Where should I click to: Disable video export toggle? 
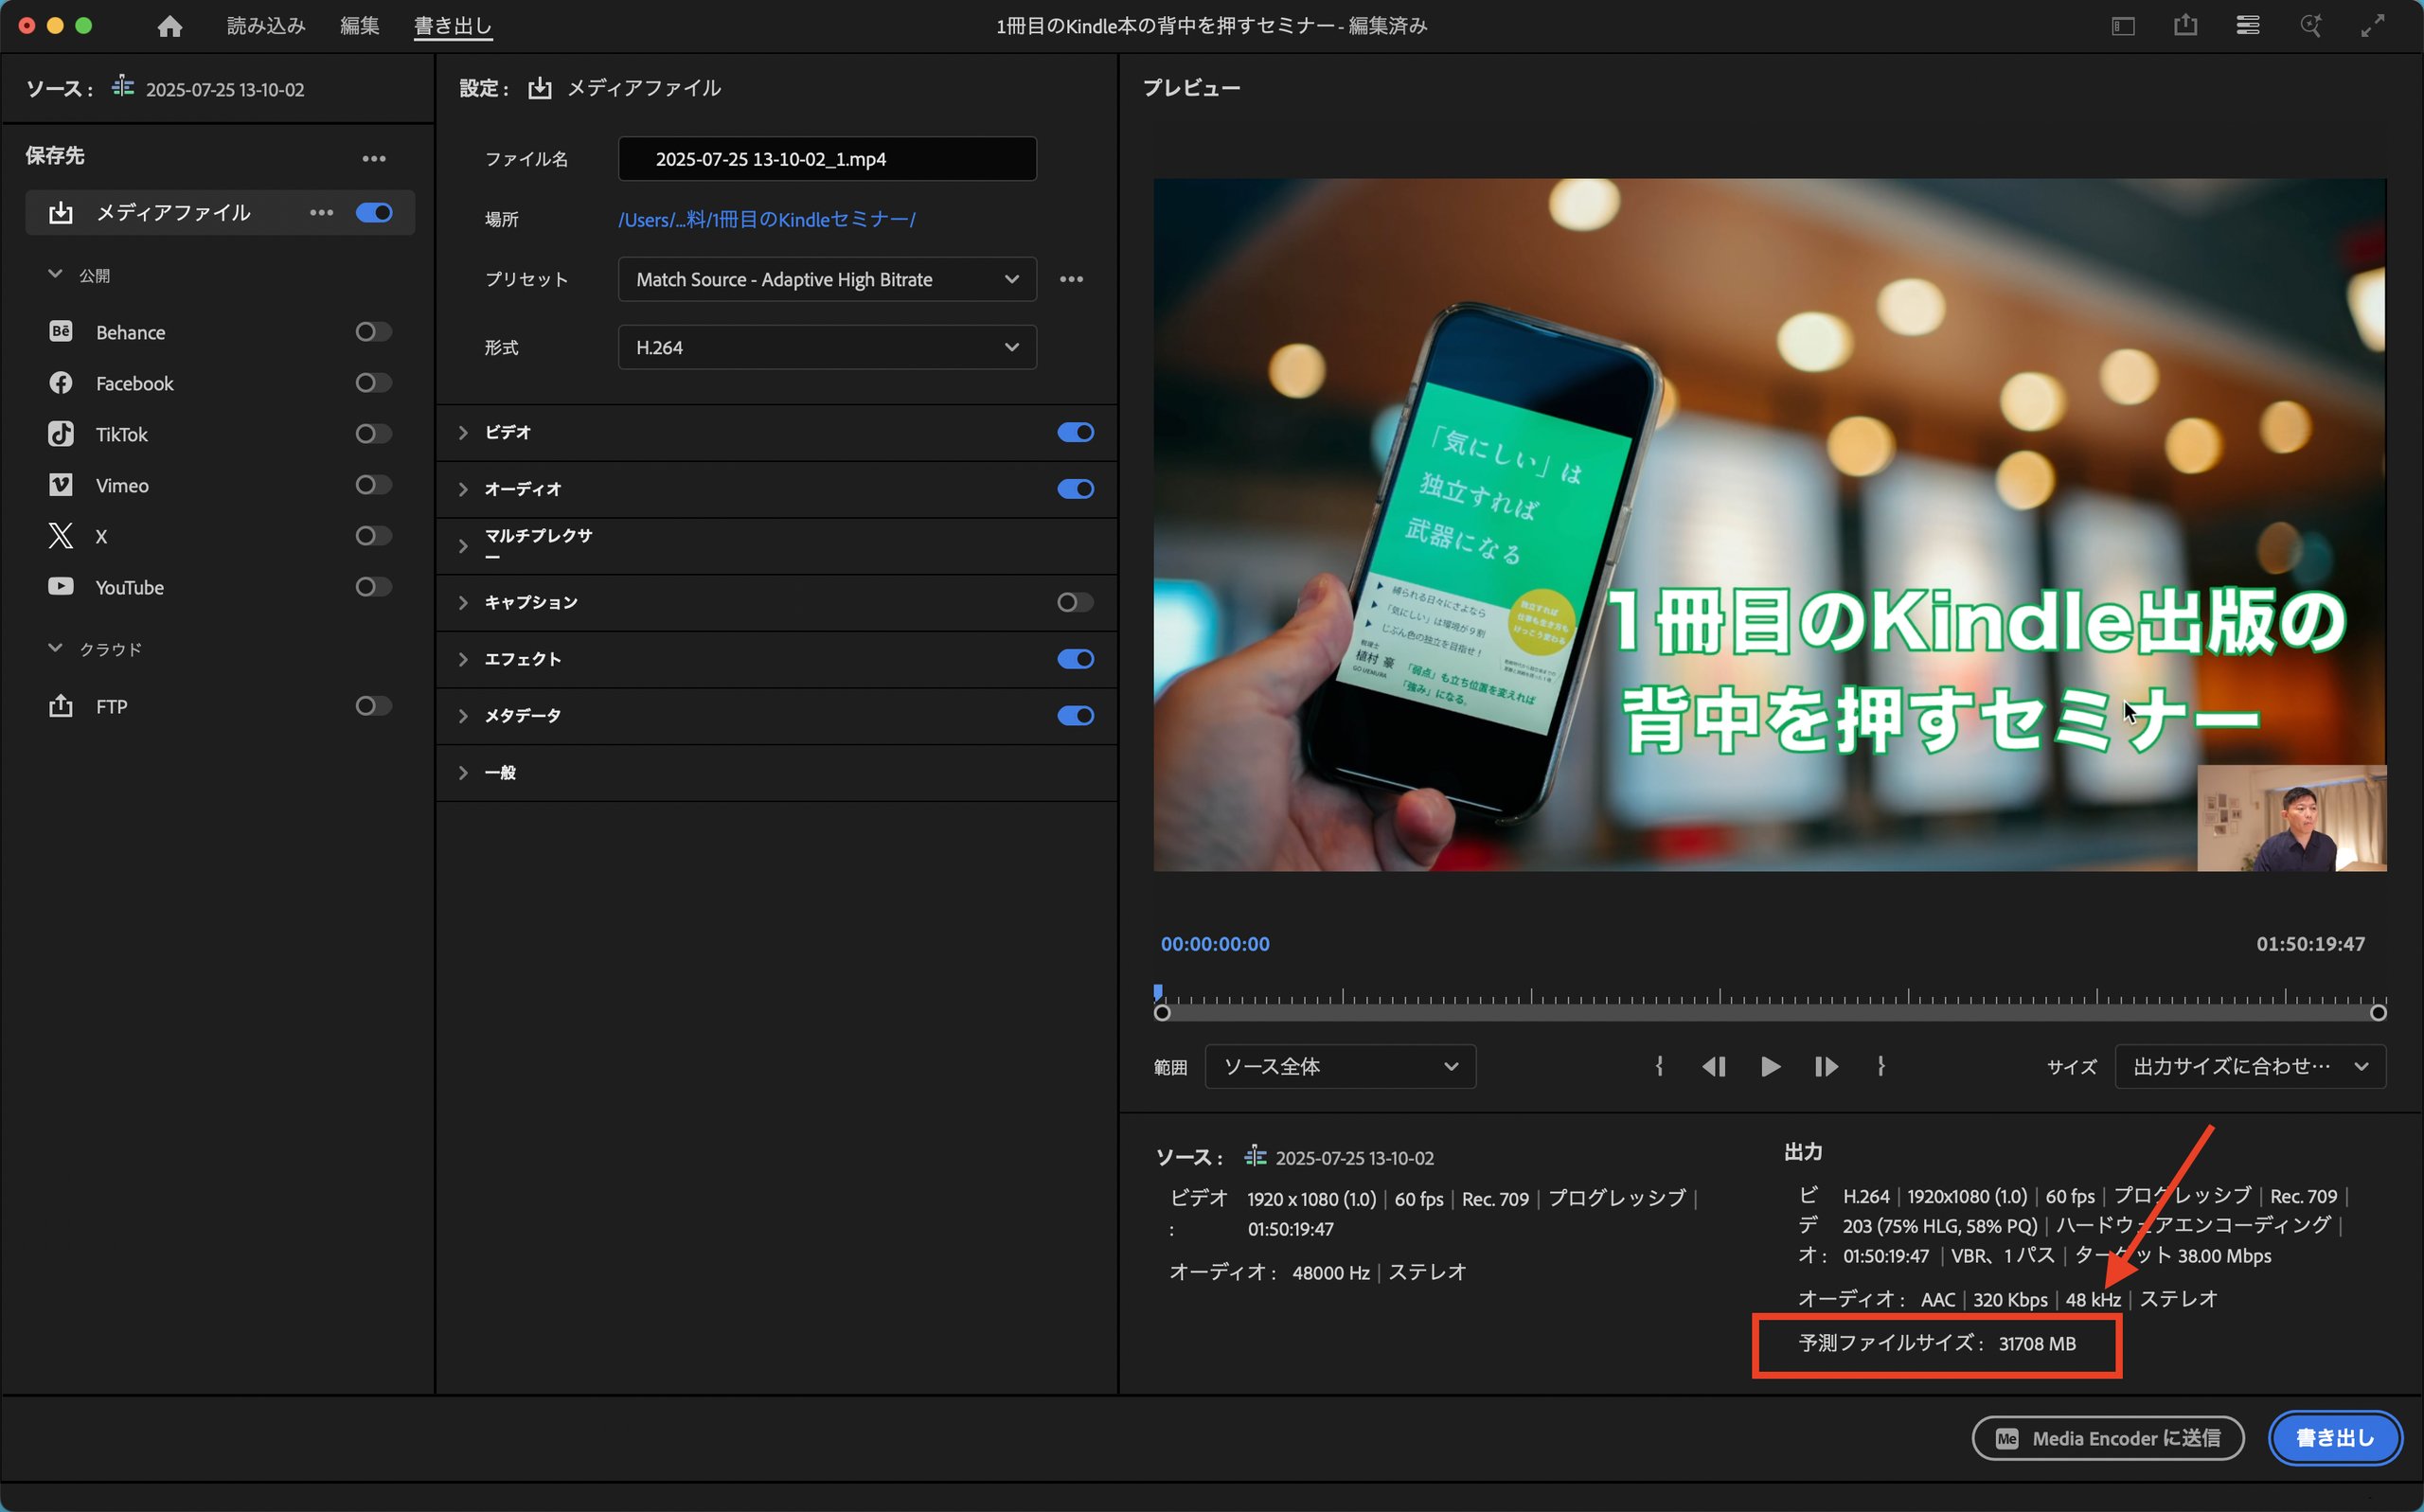click(x=1076, y=432)
